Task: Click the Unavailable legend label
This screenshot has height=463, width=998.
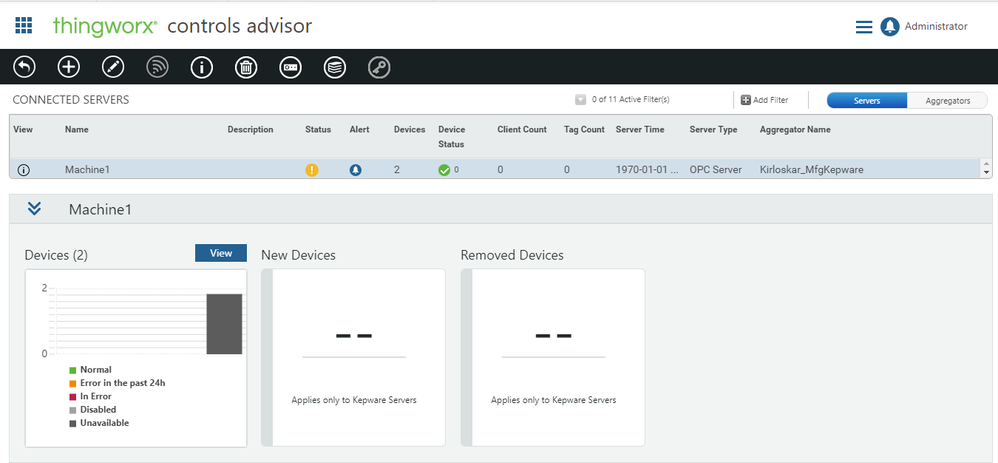Action: point(104,423)
